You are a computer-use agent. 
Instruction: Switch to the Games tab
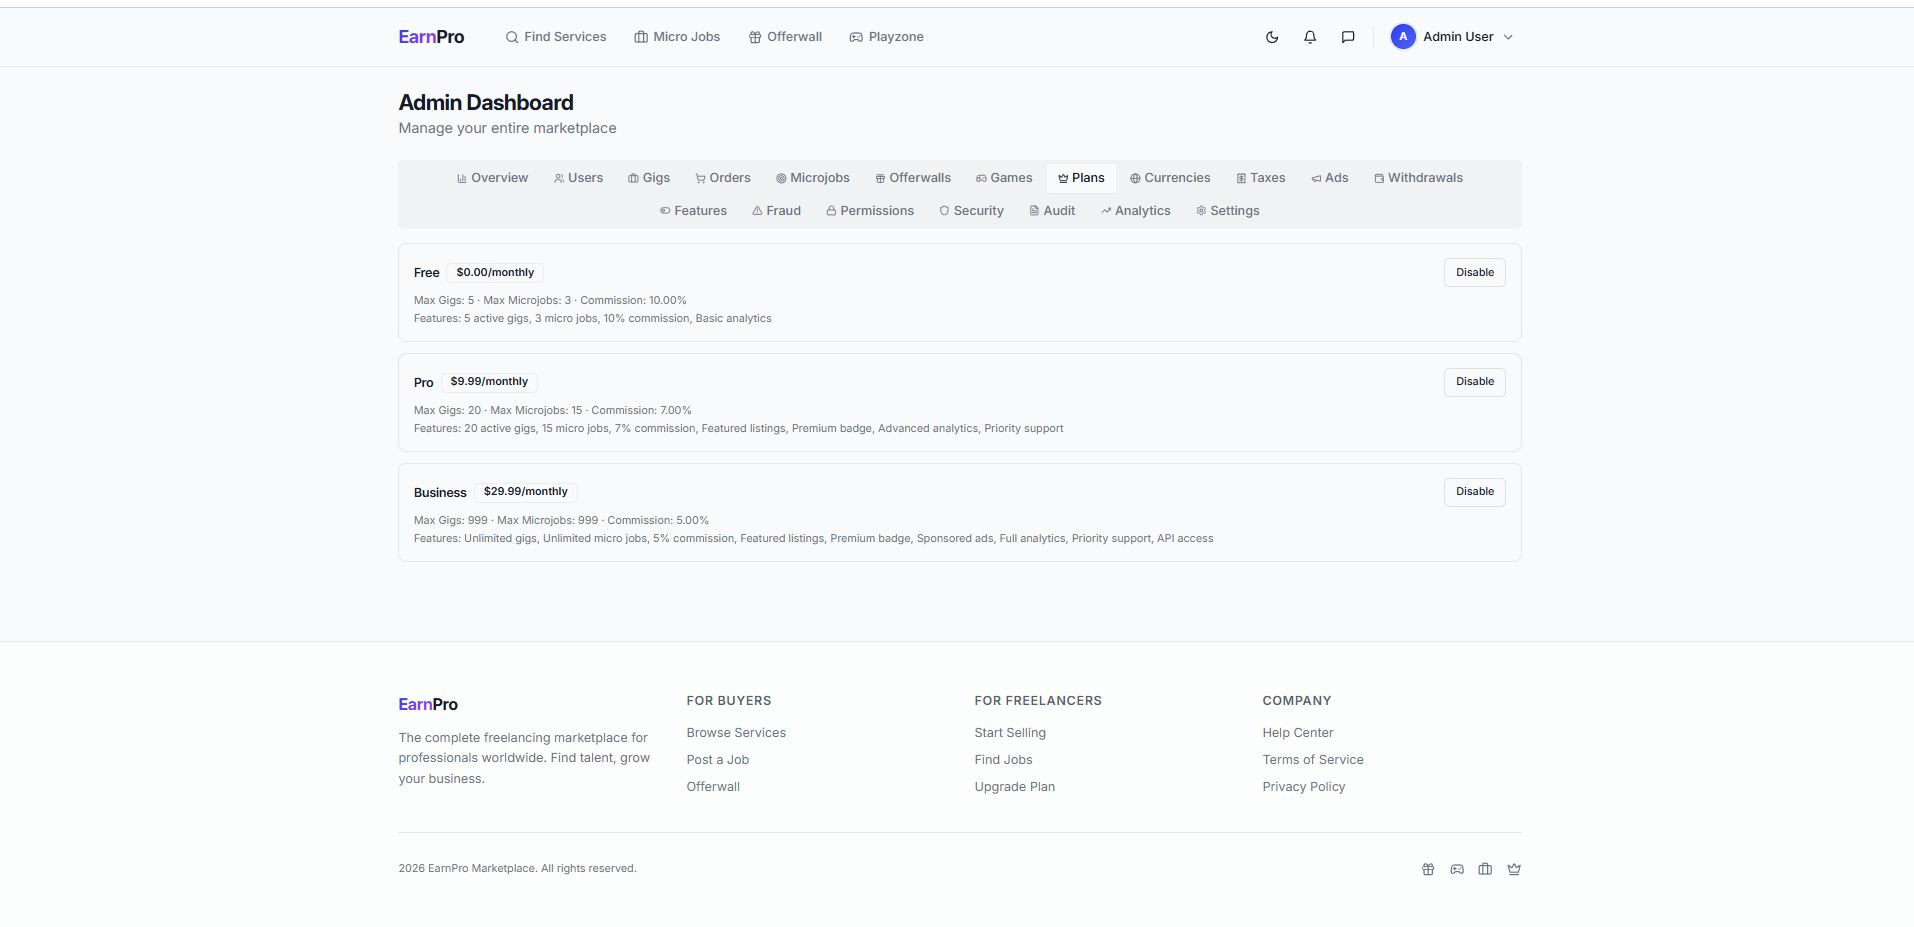tap(1004, 178)
